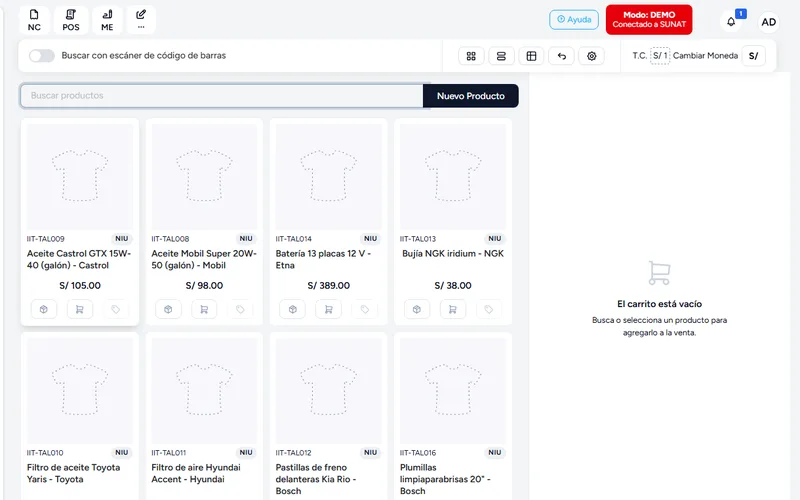Click price tag icon for Bujía NGK
The width and height of the screenshot is (800, 500).
pyautogui.click(x=489, y=309)
